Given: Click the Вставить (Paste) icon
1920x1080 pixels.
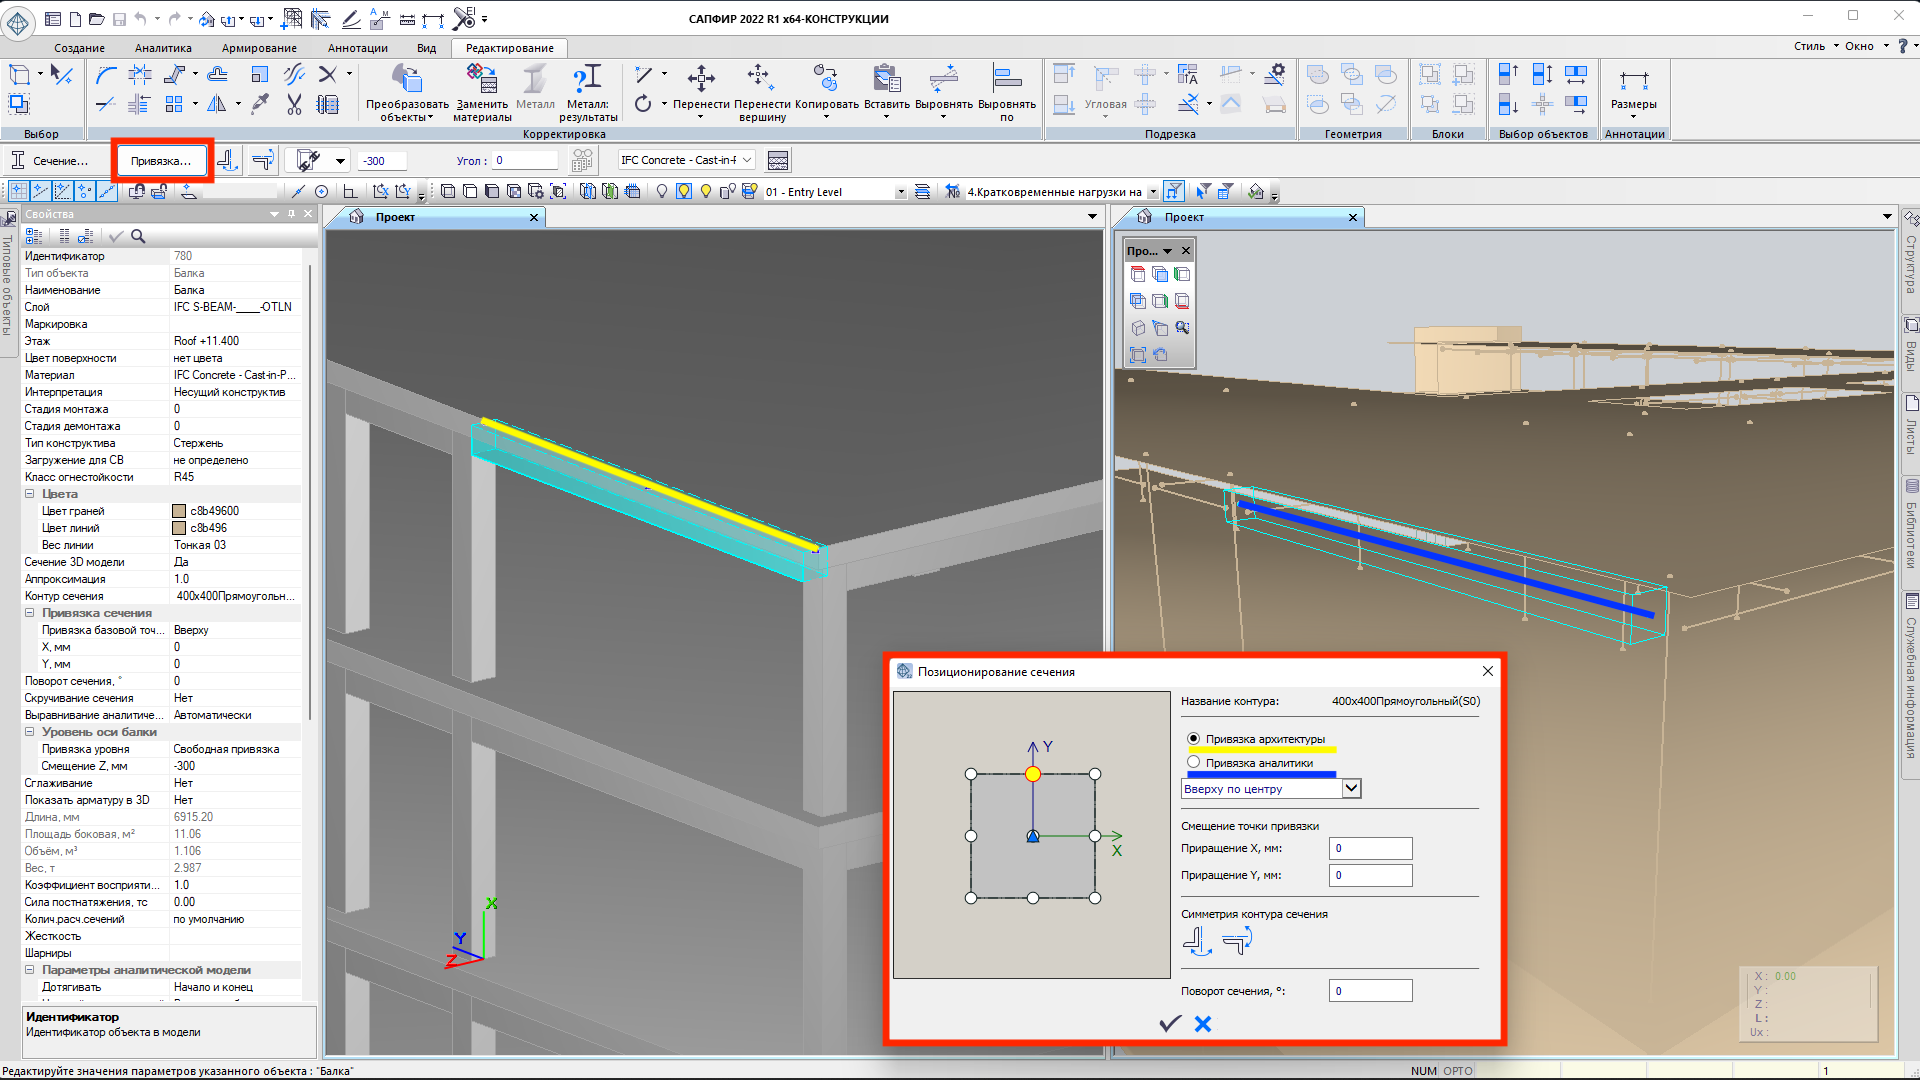Looking at the screenshot, I should pyautogui.click(x=886, y=79).
